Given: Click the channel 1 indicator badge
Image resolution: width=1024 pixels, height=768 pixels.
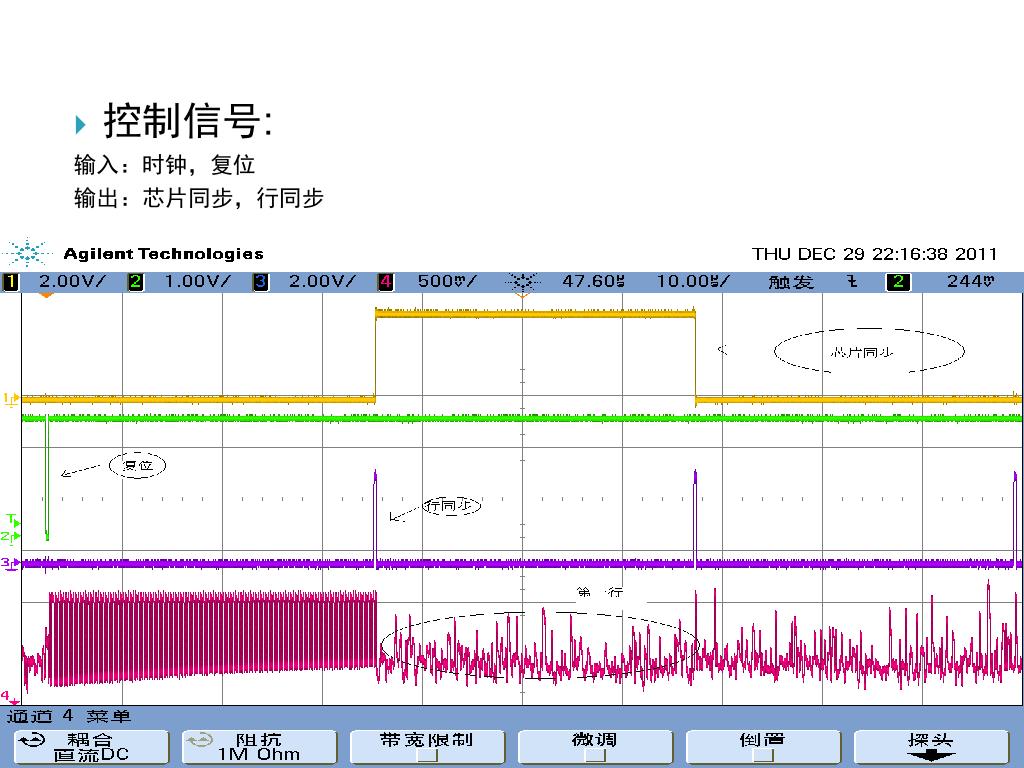Looking at the screenshot, I should 11,282.
